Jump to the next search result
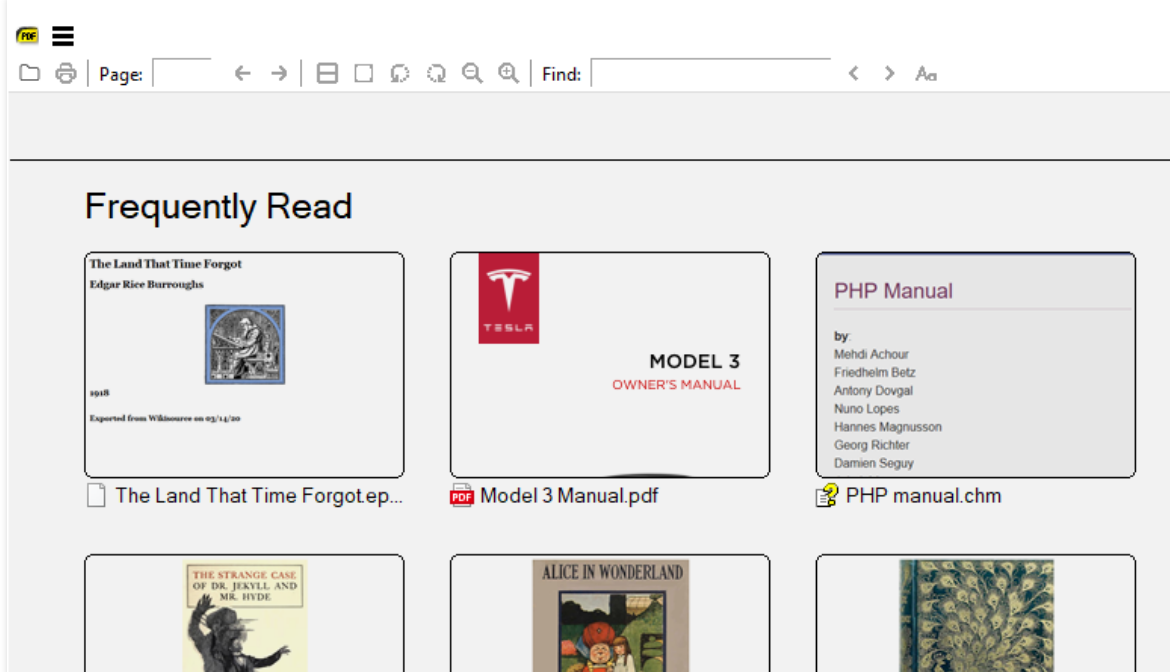Screen dimensions: 1170x672 click(x=889, y=73)
